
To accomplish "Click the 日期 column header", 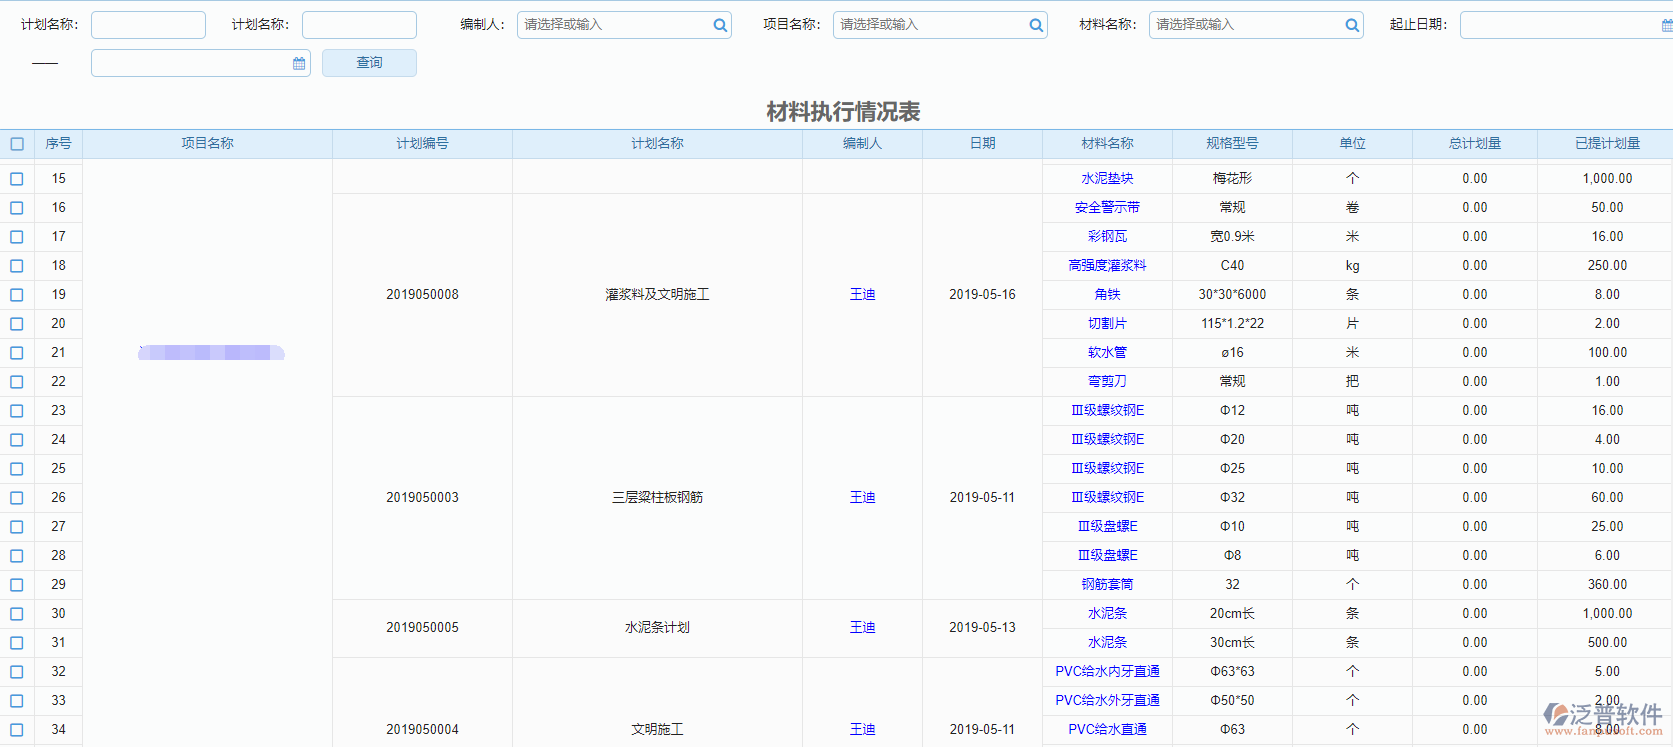I will coord(982,144).
